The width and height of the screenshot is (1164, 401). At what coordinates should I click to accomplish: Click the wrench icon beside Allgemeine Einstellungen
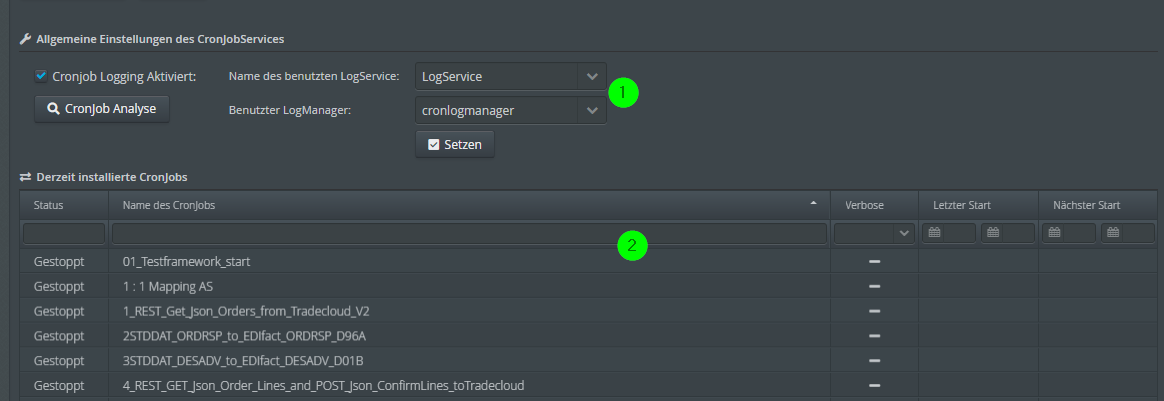(26, 40)
